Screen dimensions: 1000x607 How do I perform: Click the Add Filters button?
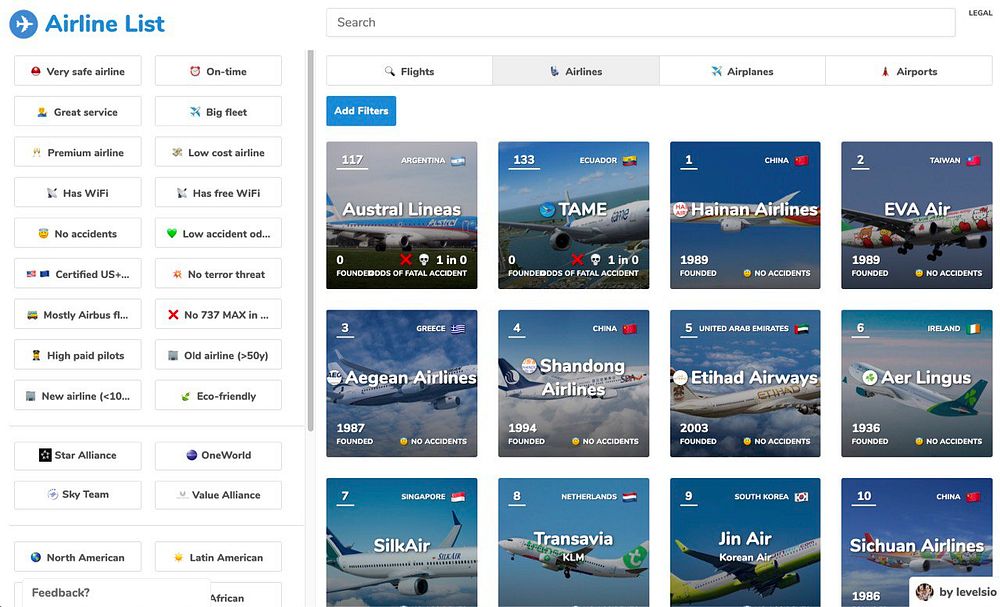(361, 111)
